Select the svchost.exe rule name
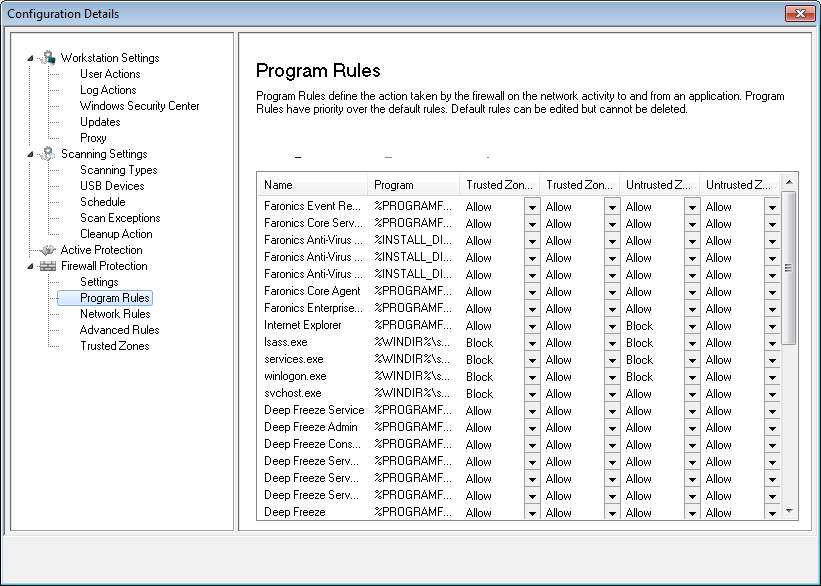The image size is (821, 586). (x=293, y=393)
